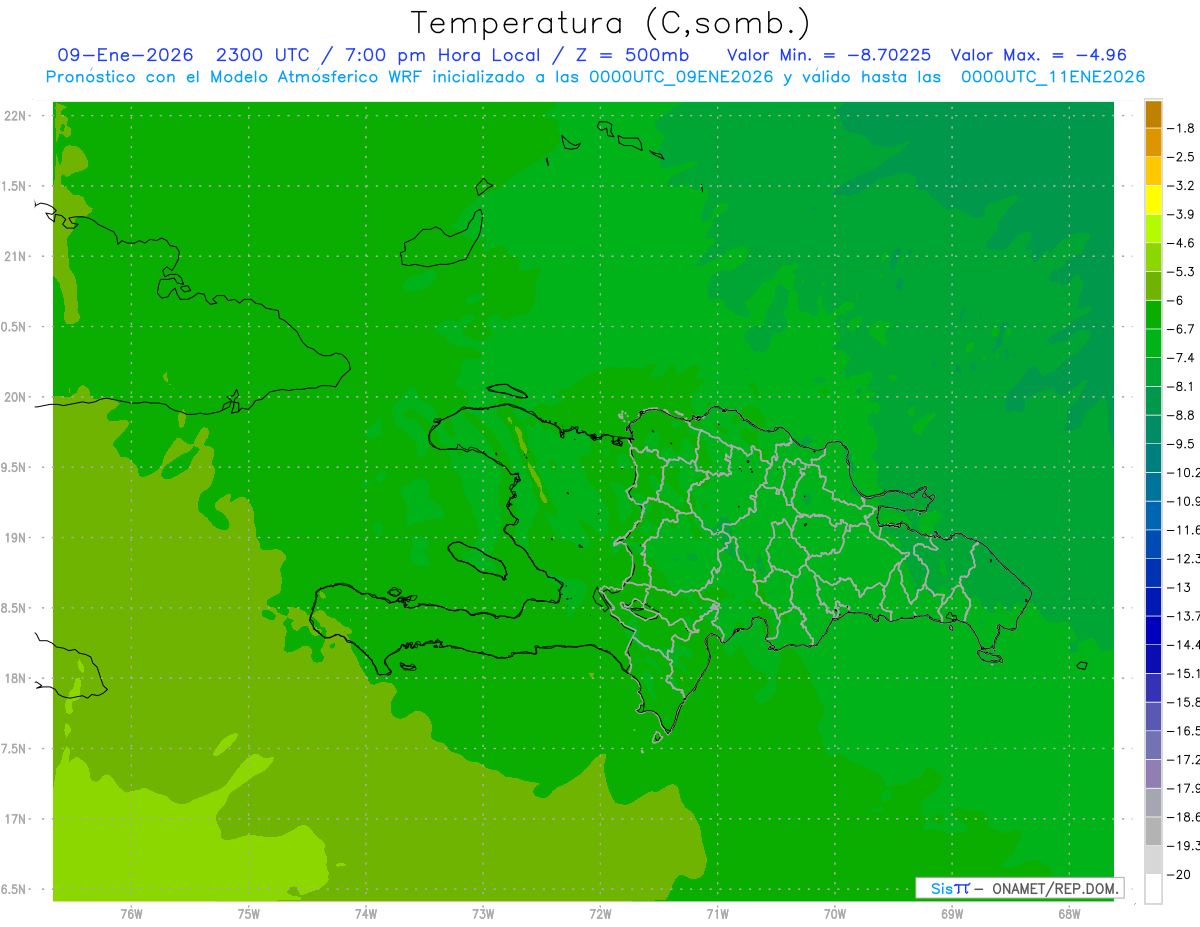
Task: Click the "17N" latitude label
Action: pyautogui.click(x=15, y=819)
